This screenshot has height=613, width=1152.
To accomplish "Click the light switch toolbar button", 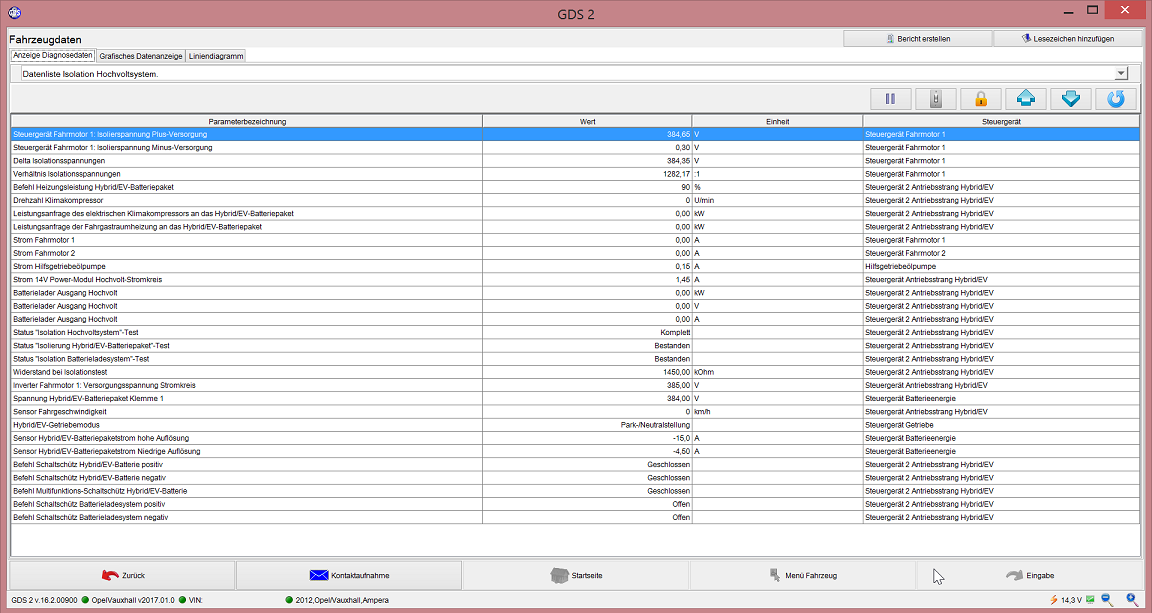I will [935, 99].
